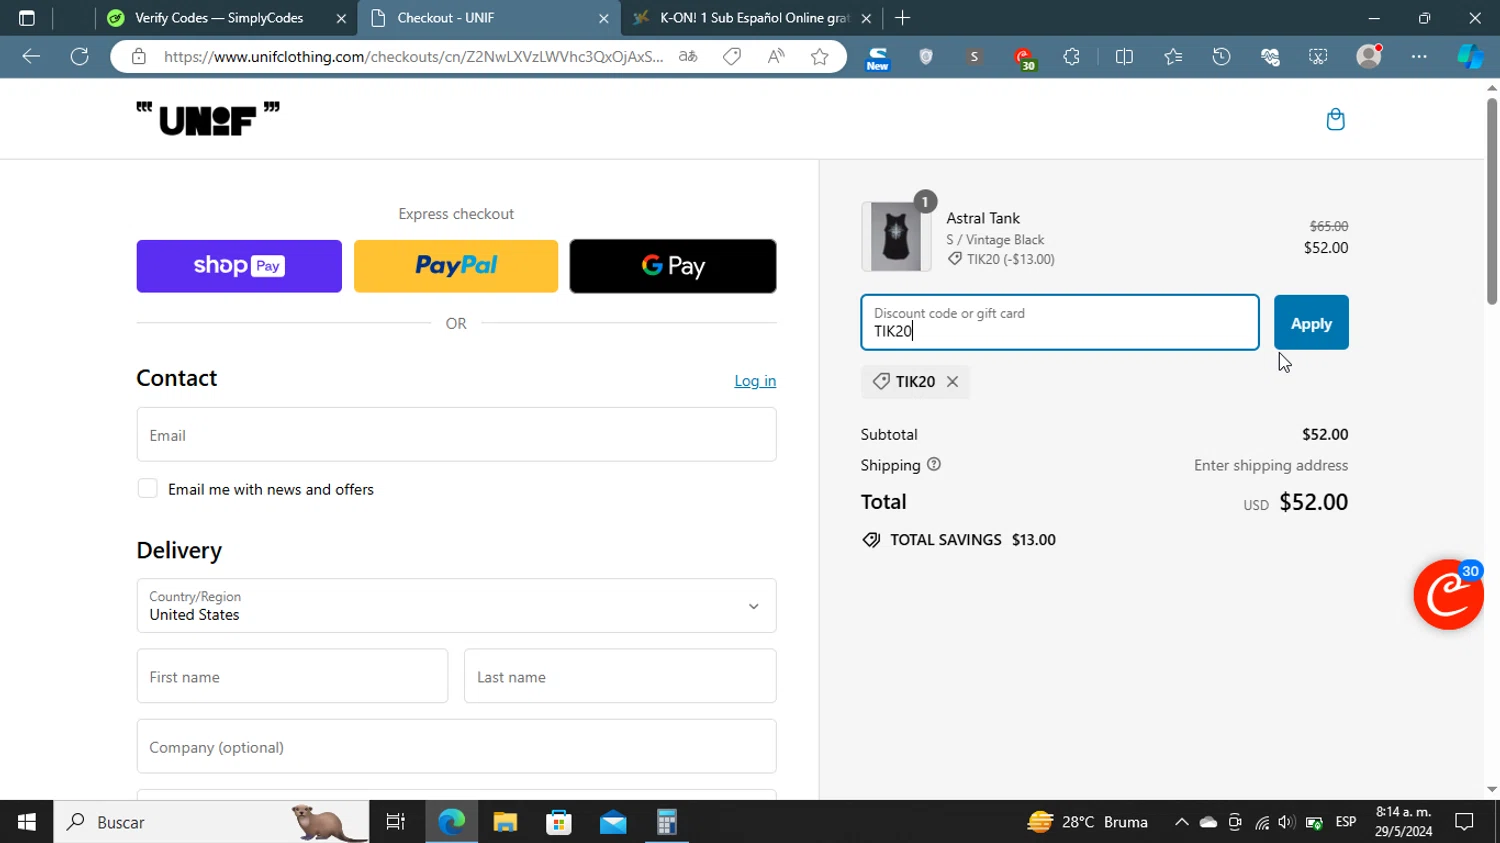Click the UNIF logo
The image size is (1500, 843).
click(208, 119)
